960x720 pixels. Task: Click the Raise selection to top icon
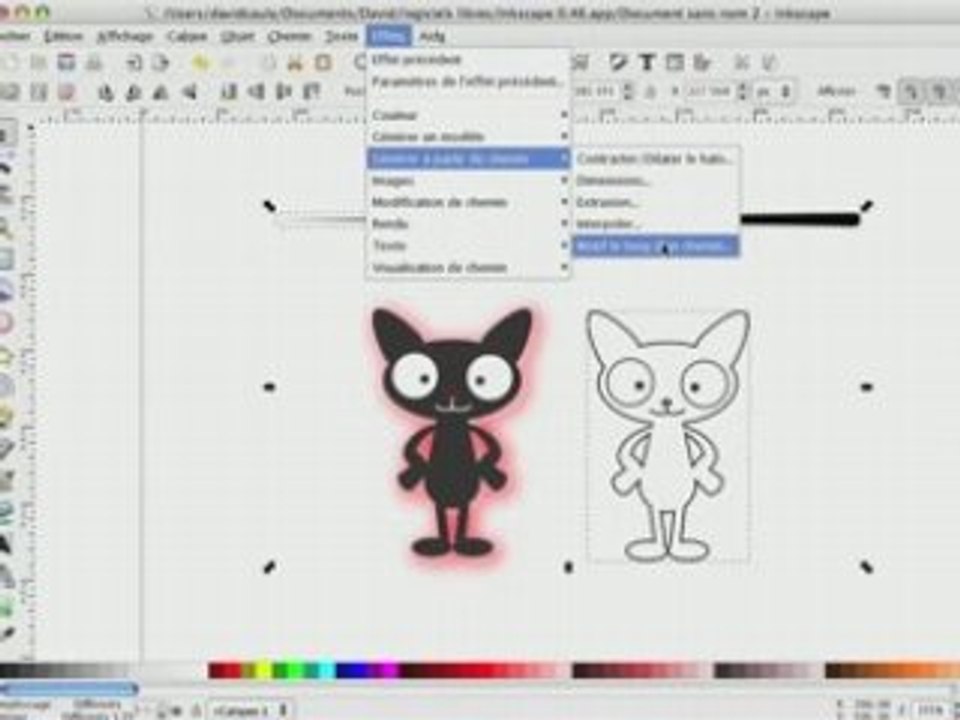[312, 92]
